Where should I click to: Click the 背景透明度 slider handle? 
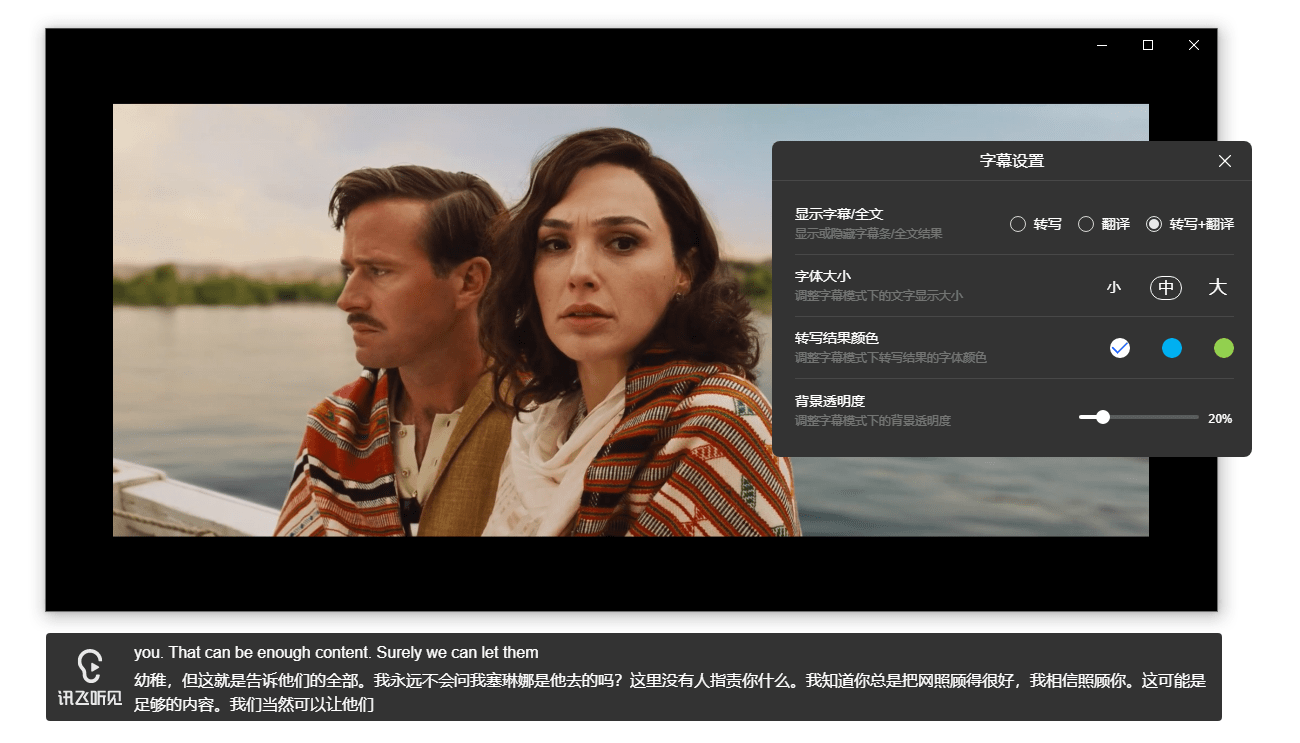pyautogui.click(x=1103, y=417)
